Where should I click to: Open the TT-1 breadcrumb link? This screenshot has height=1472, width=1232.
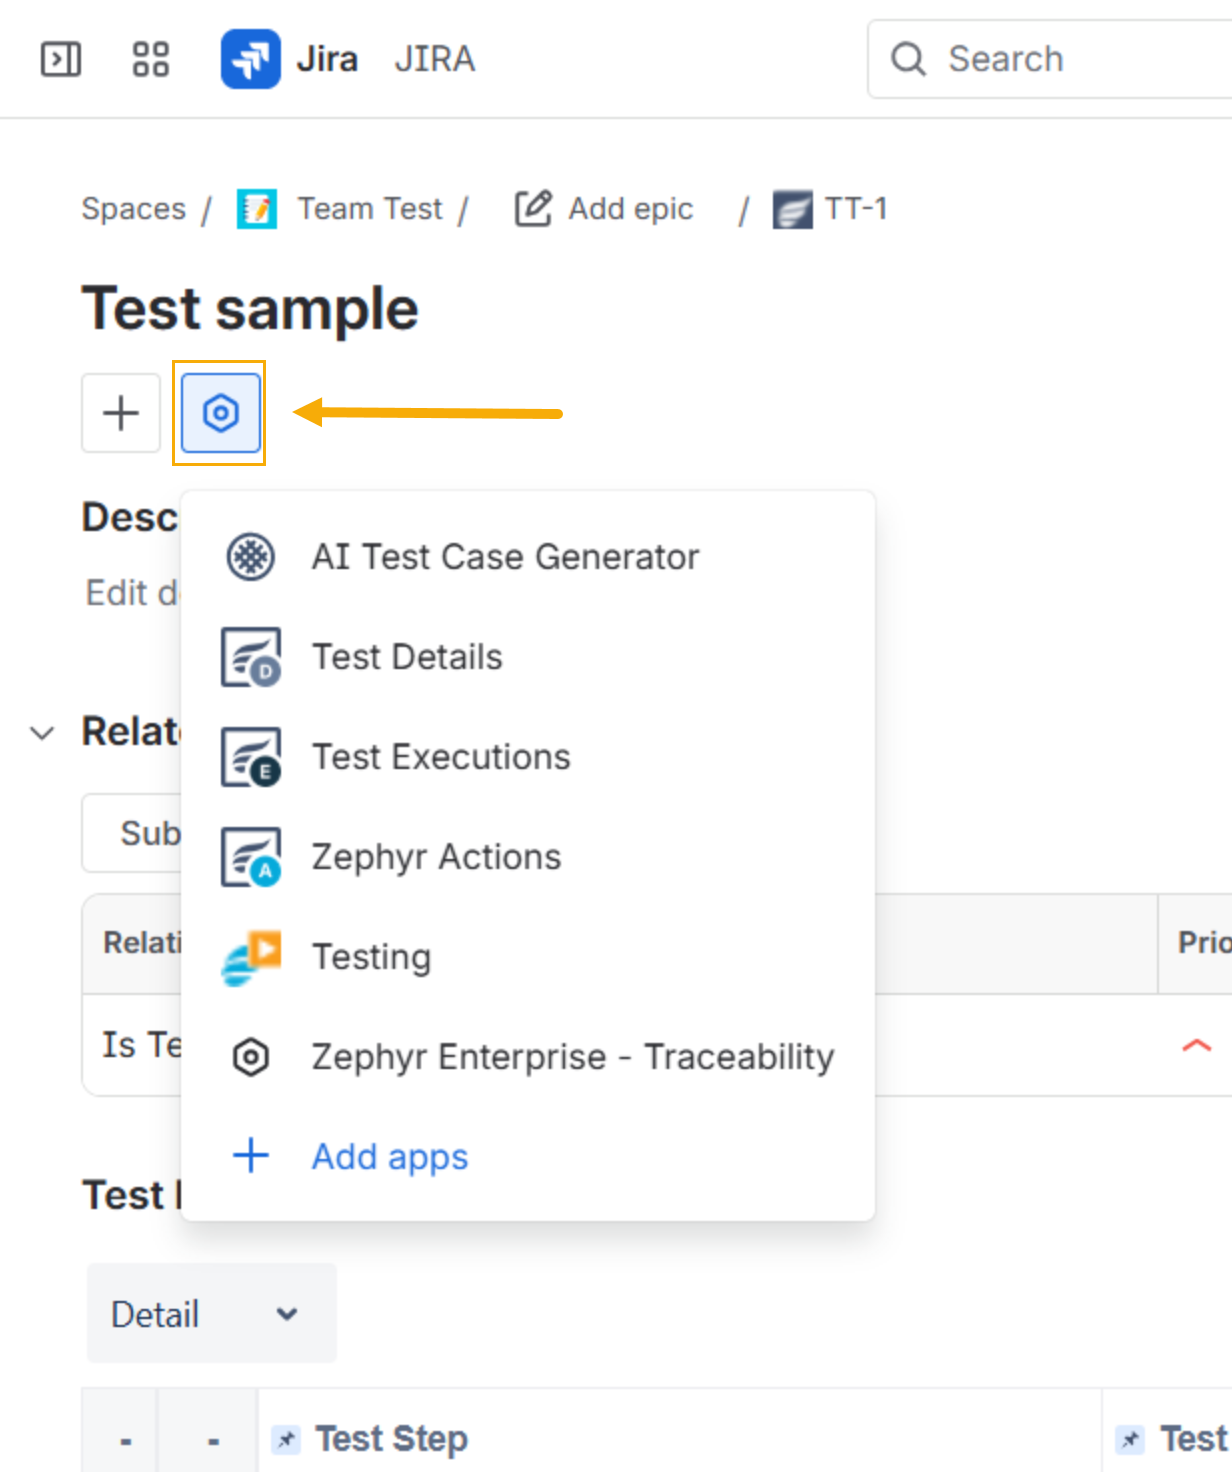point(856,209)
